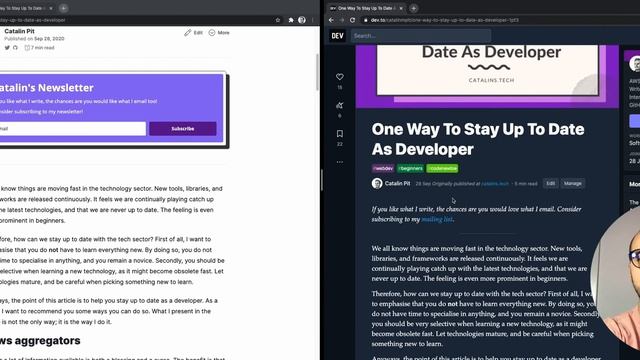Click the Subscribe button in newsletter box
Image resolution: width=640 pixels, height=360 pixels.
[x=183, y=129]
